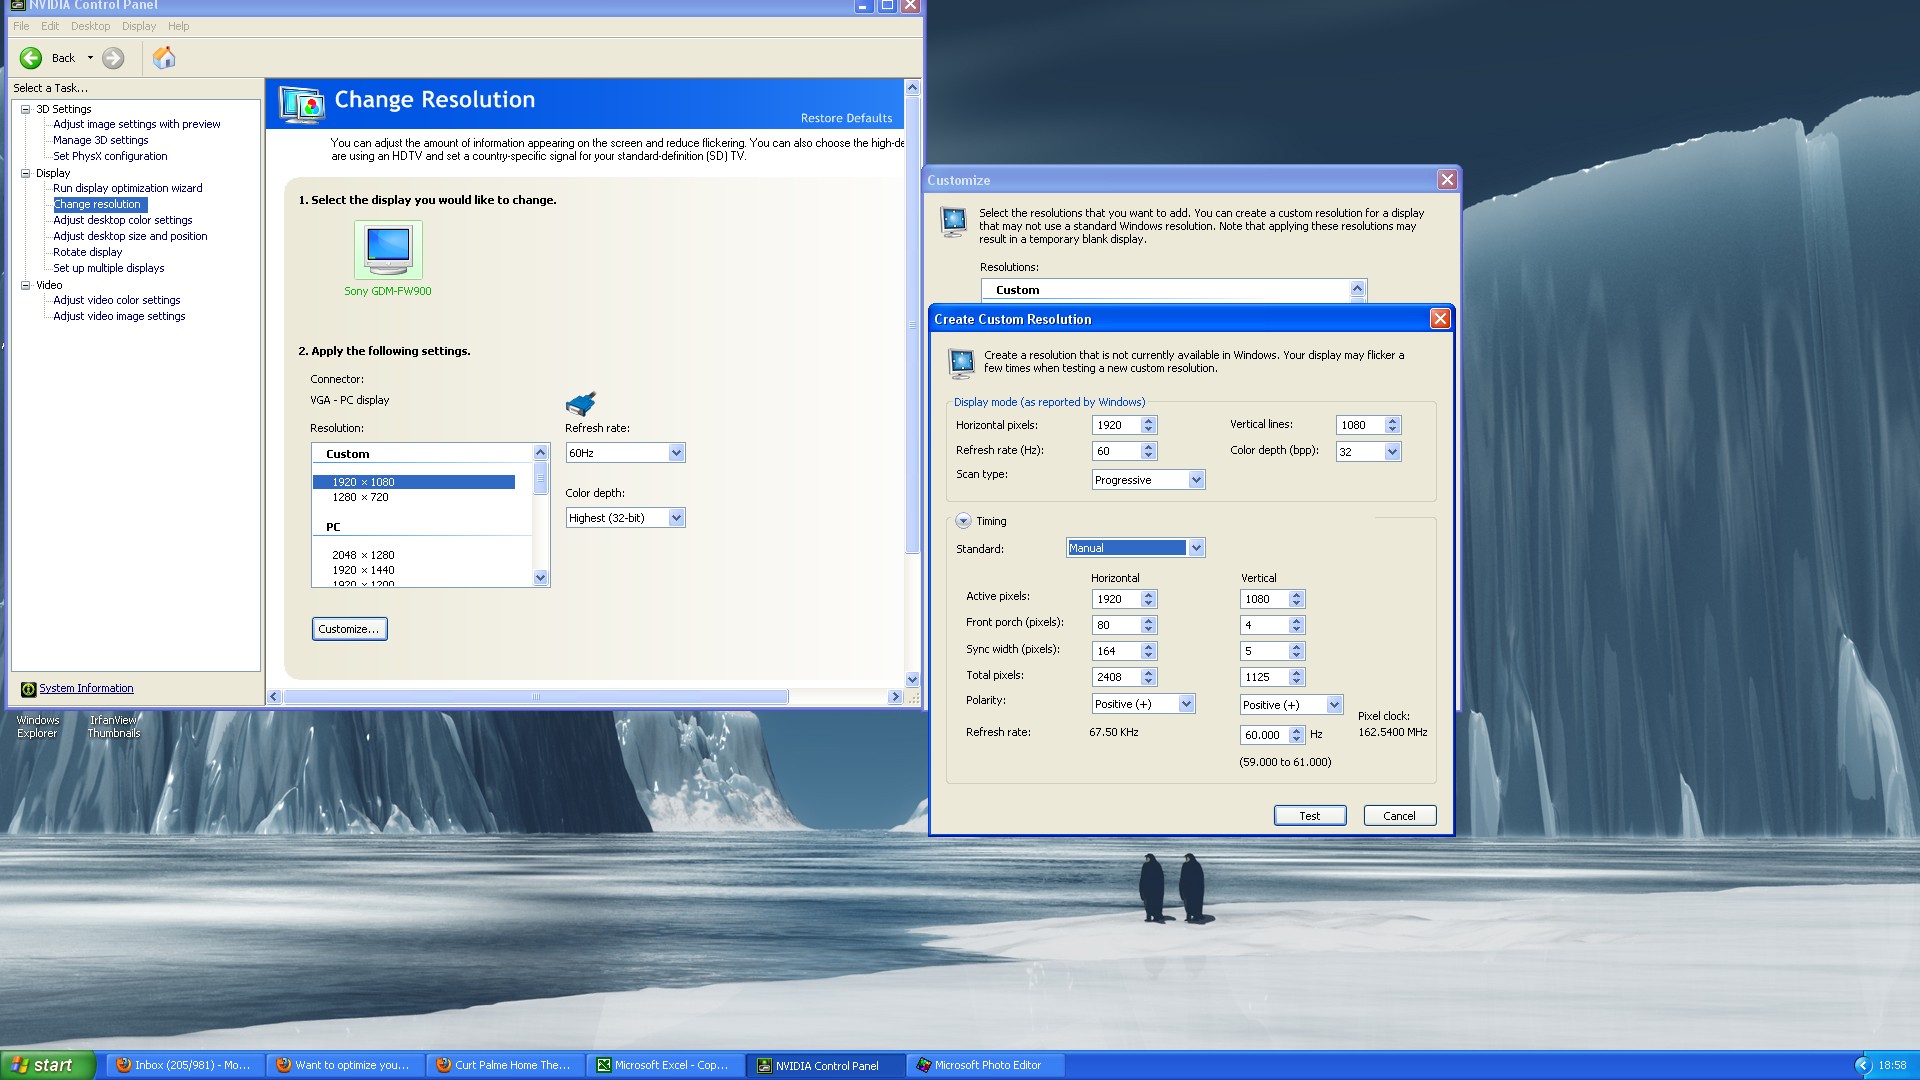Switch to Microsoft Photo Editor taskbar item
This screenshot has width=1920, height=1080.
point(985,1065)
